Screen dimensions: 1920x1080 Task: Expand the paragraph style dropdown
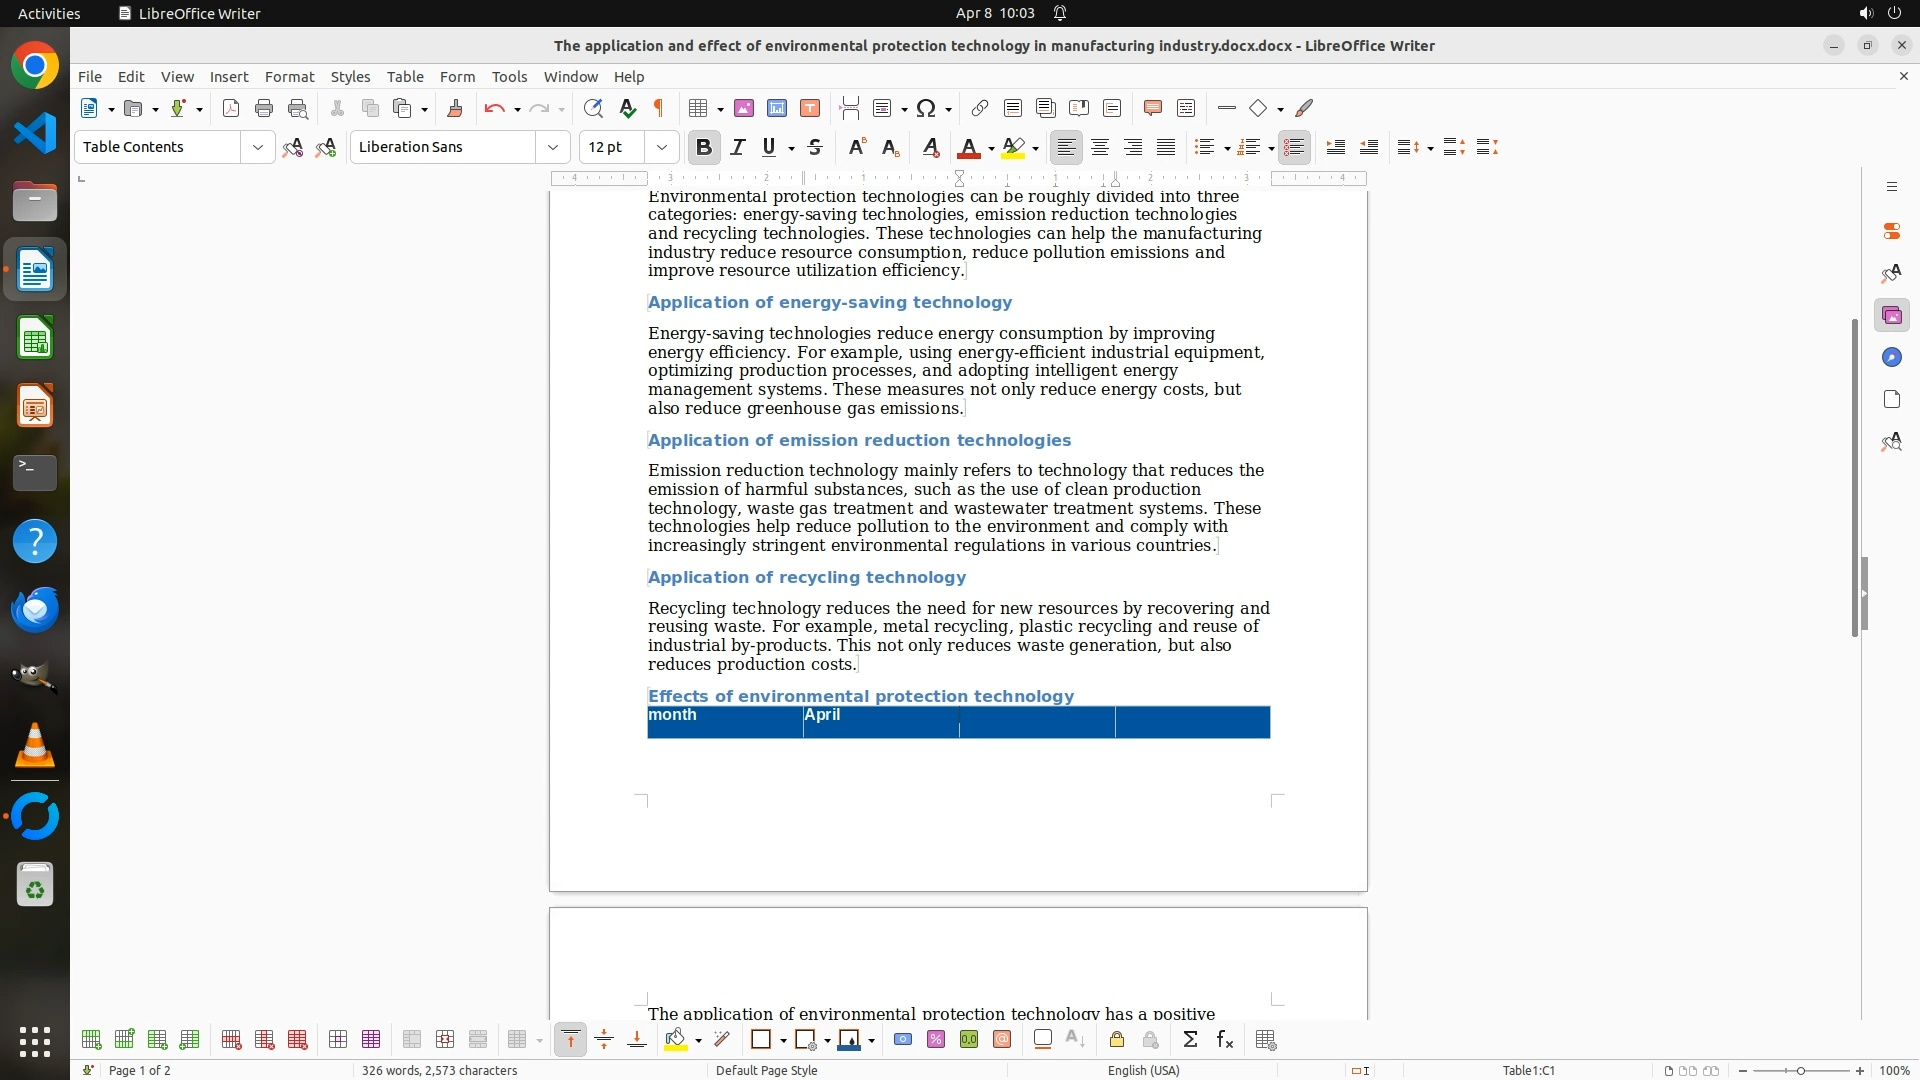[x=257, y=147]
